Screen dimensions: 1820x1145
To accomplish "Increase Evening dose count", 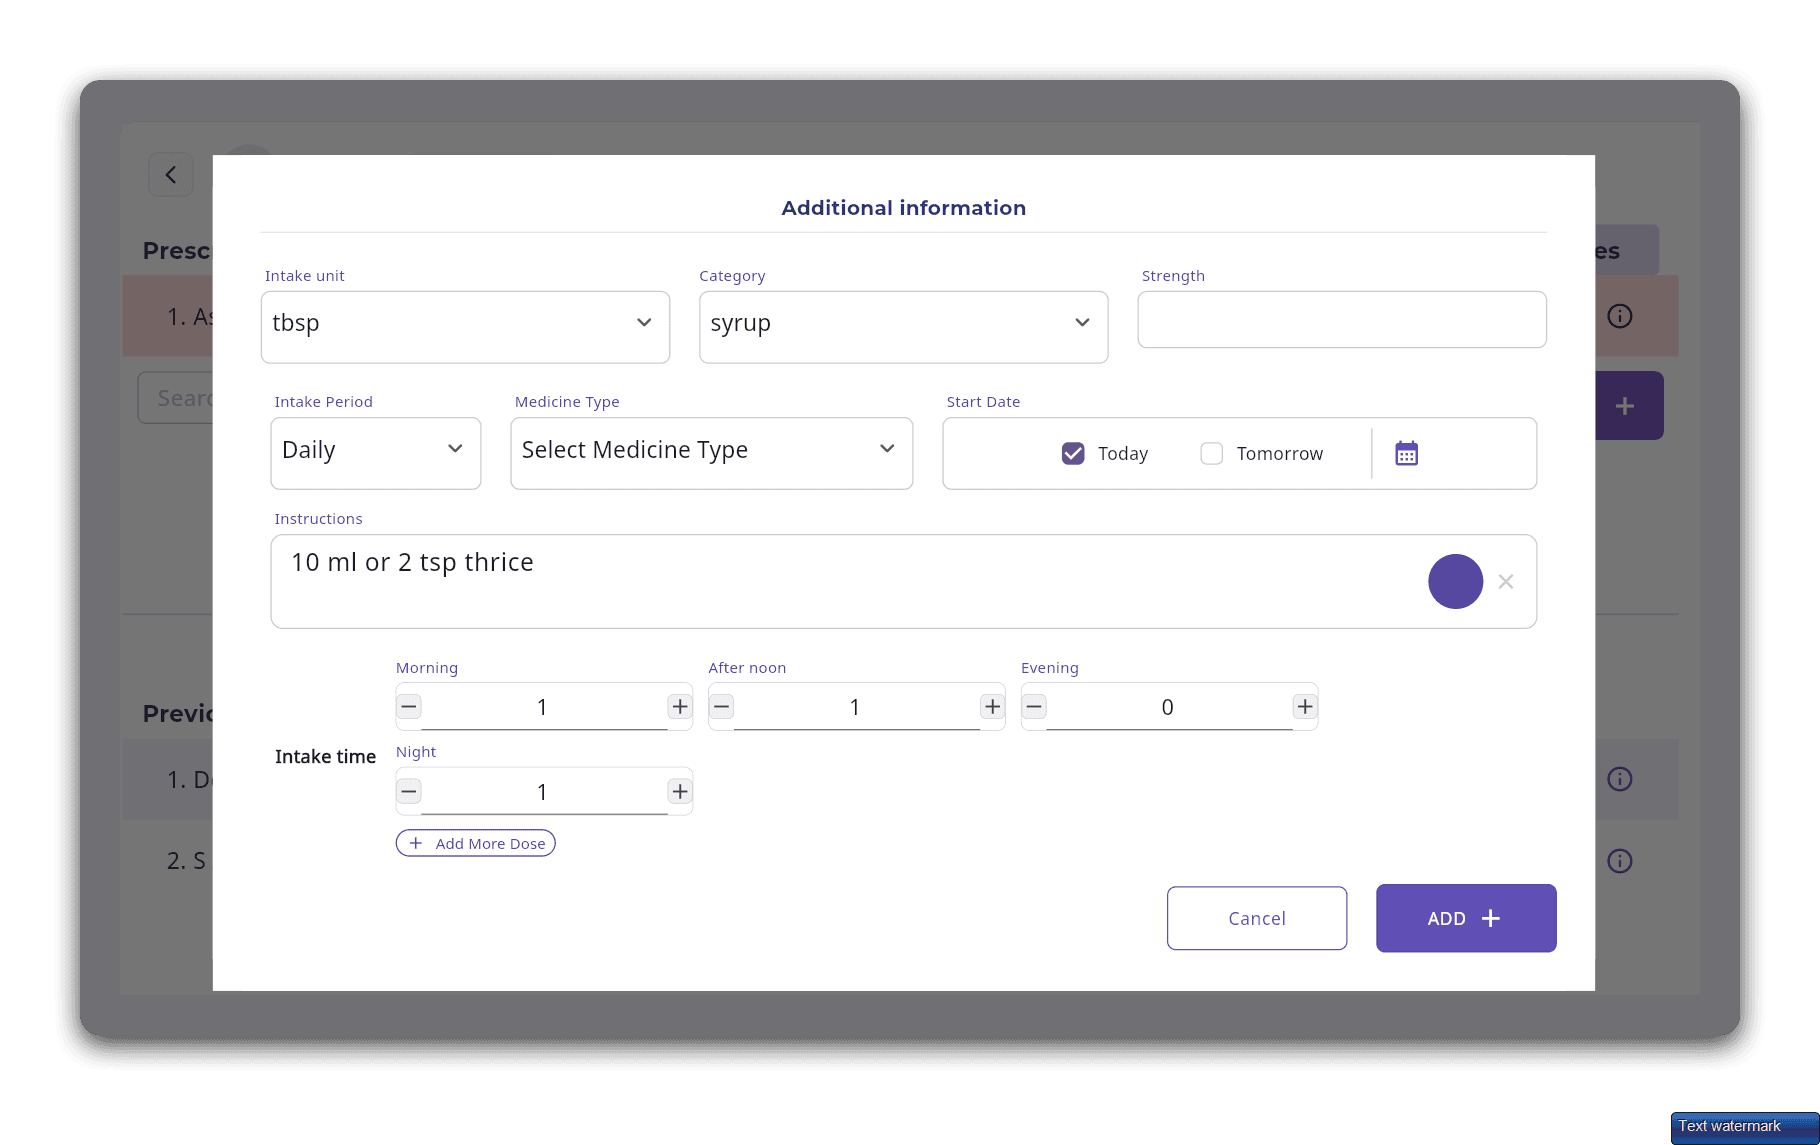I will pyautogui.click(x=1305, y=707).
